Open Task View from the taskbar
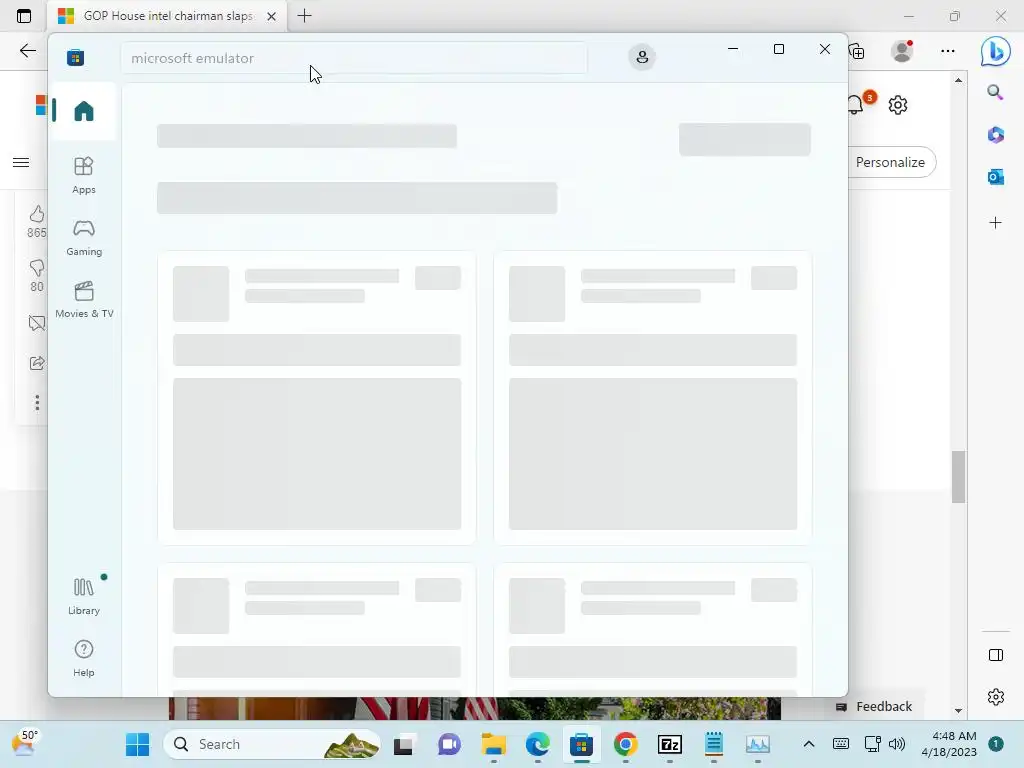This screenshot has height=768, width=1024. pos(404,744)
